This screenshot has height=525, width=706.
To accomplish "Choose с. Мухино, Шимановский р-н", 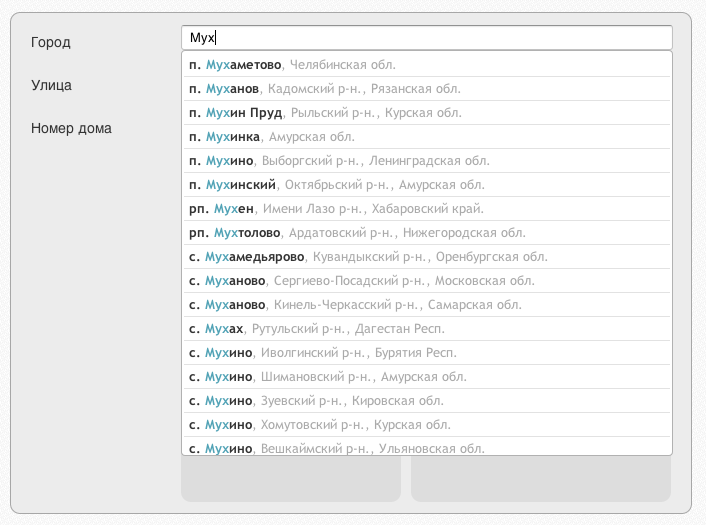I will click(x=426, y=377).
